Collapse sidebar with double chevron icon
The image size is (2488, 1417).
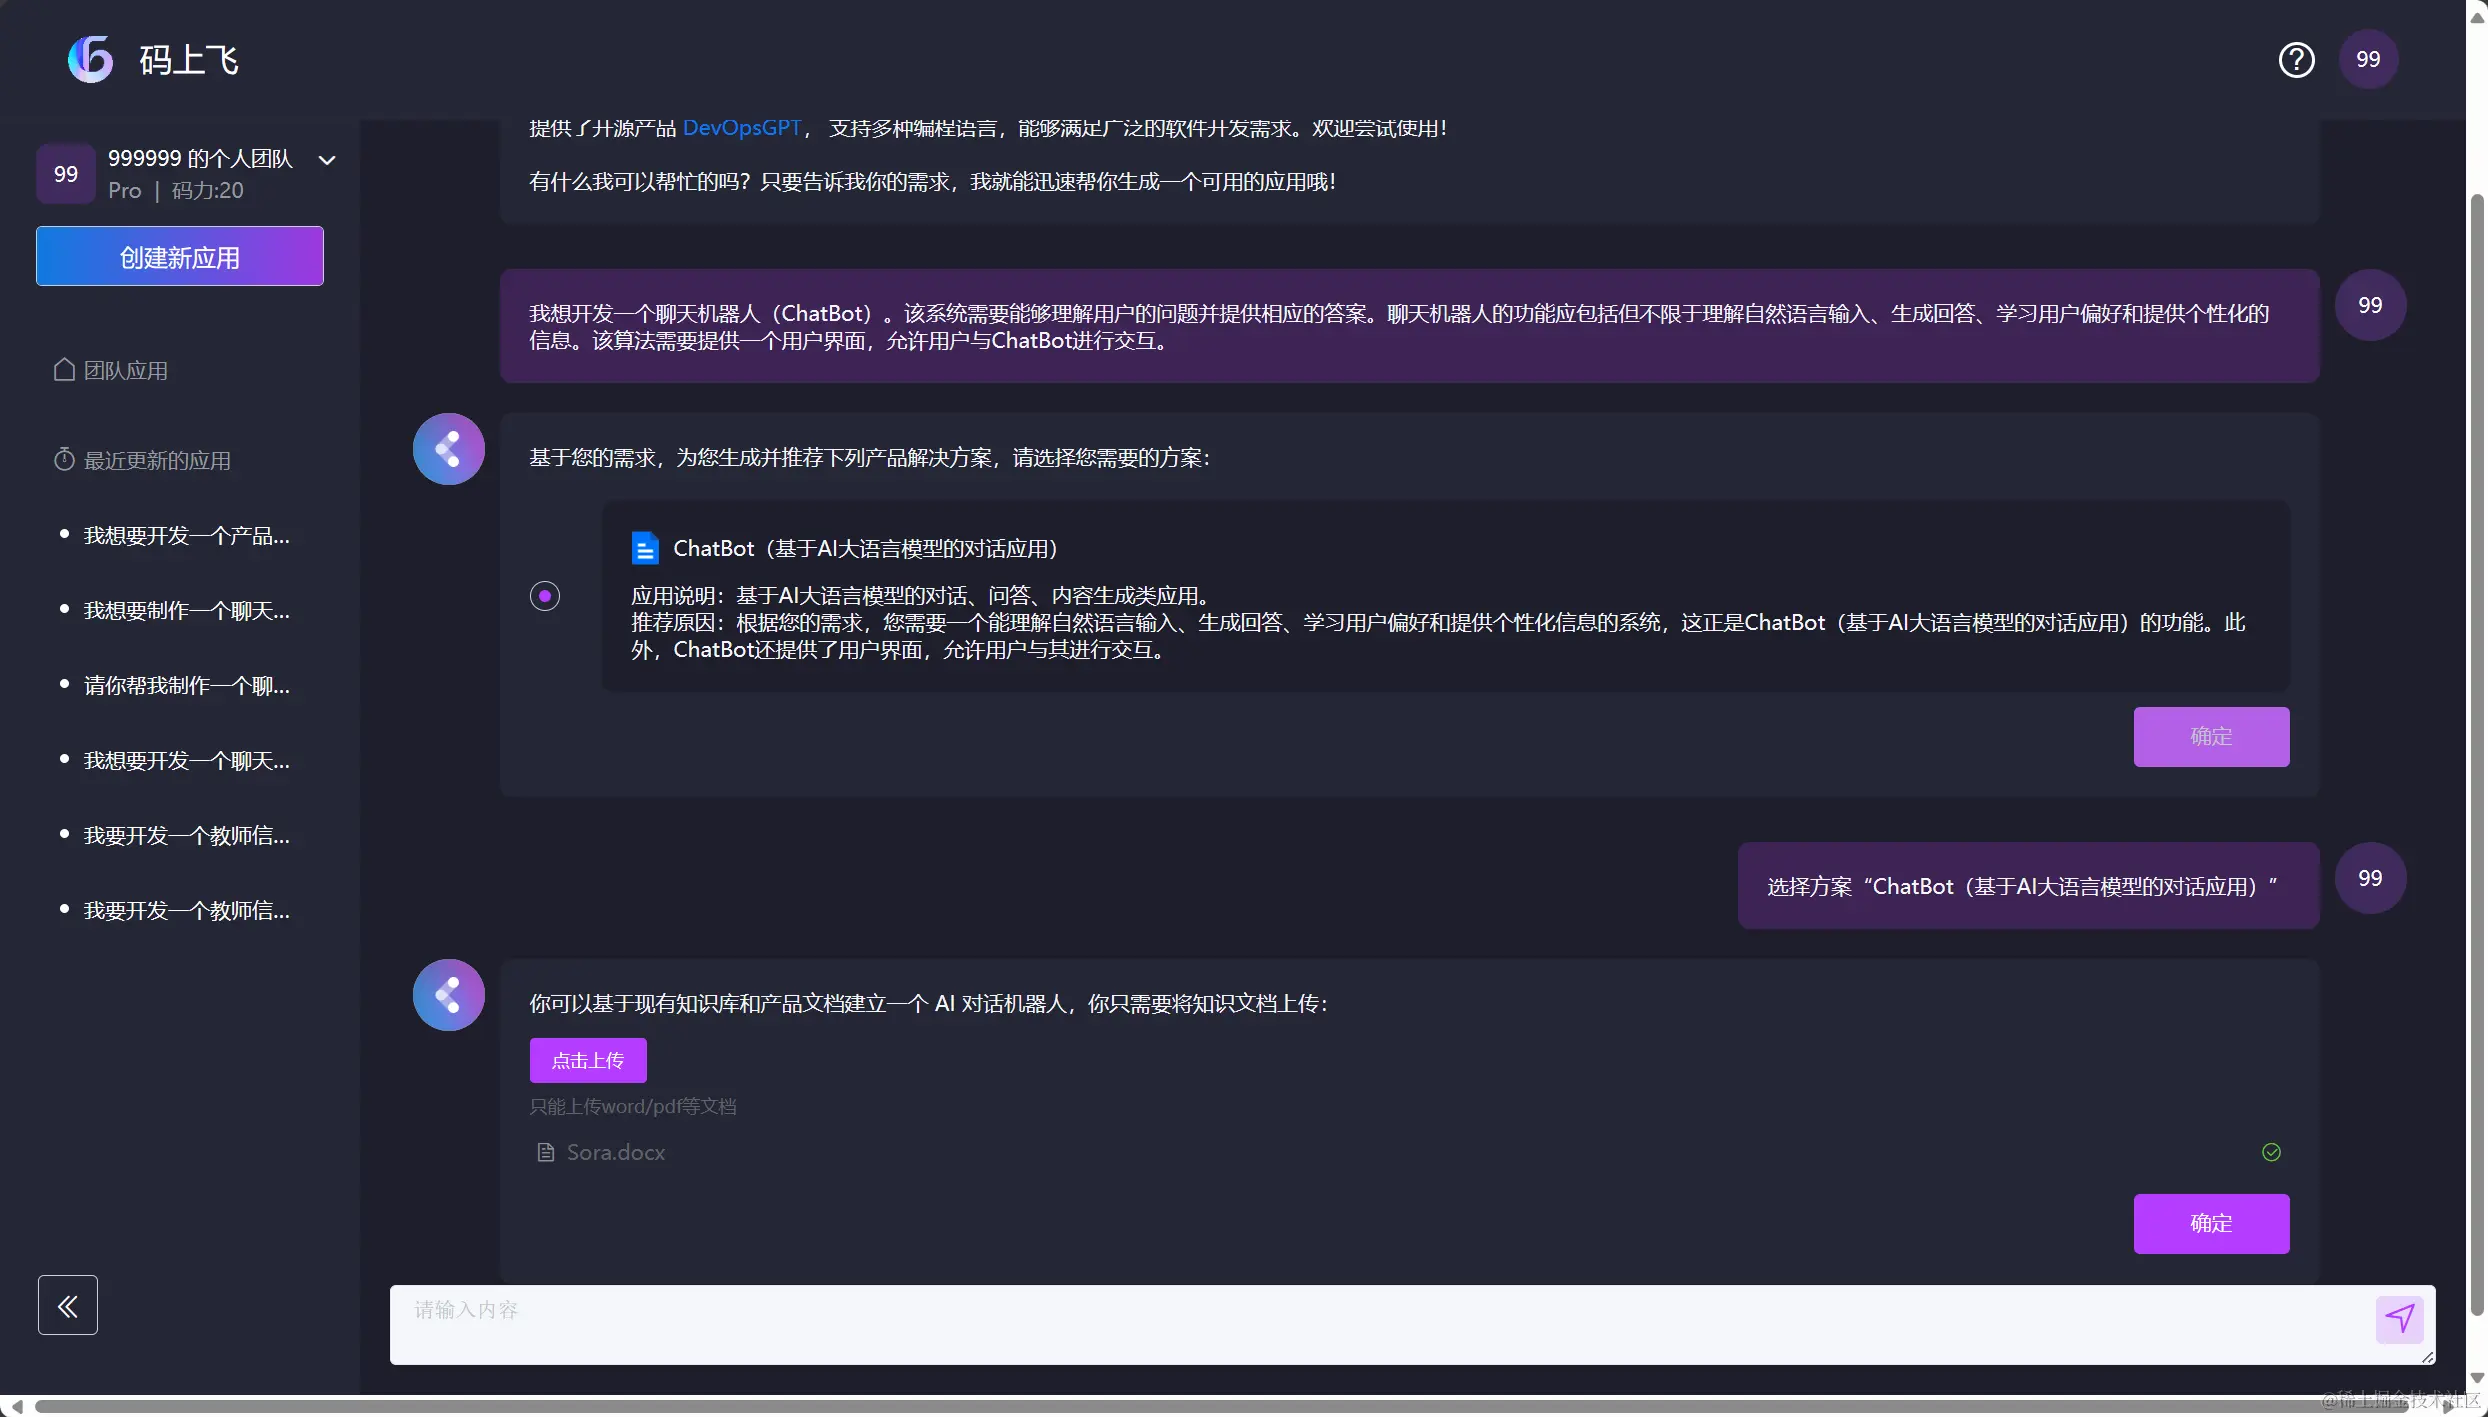[68, 1305]
